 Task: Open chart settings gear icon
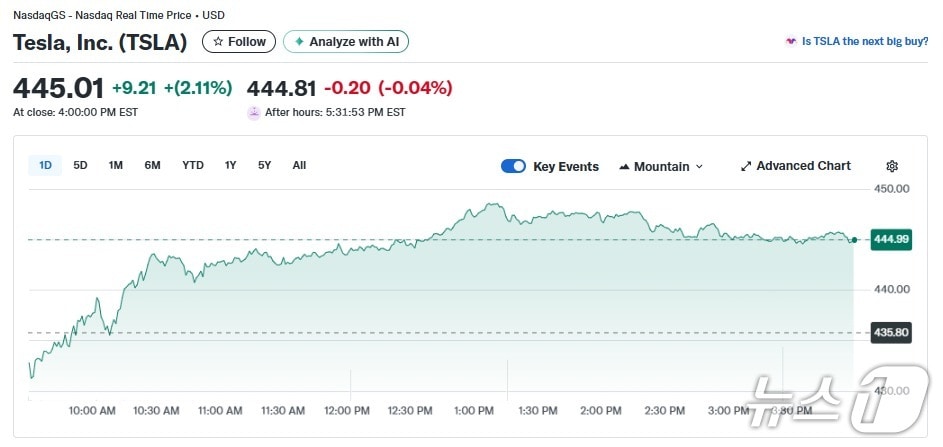[x=892, y=166]
